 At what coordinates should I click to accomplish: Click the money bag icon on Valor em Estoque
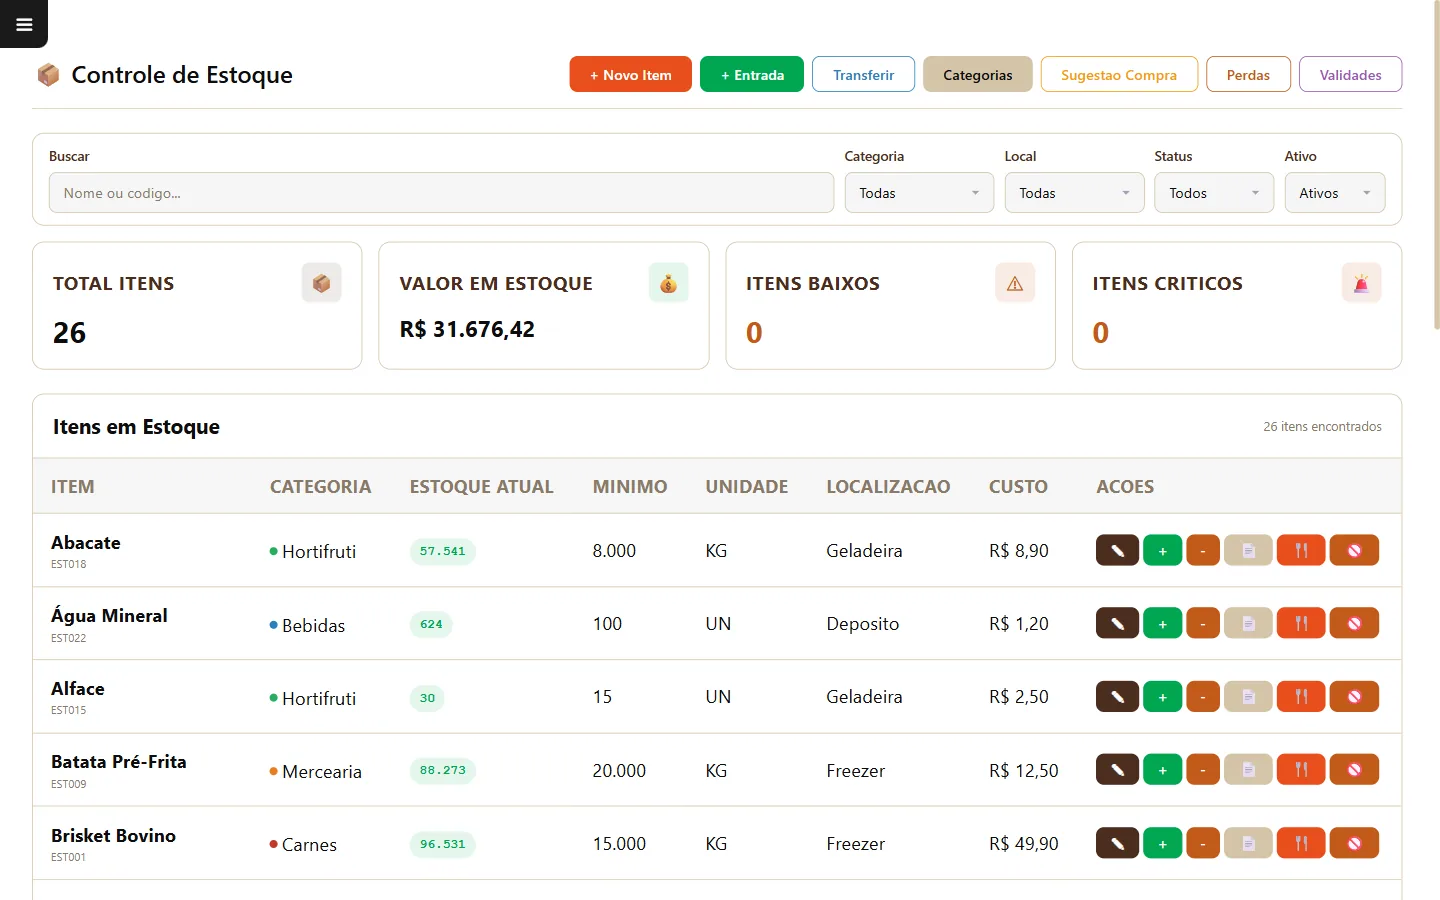(668, 283)
